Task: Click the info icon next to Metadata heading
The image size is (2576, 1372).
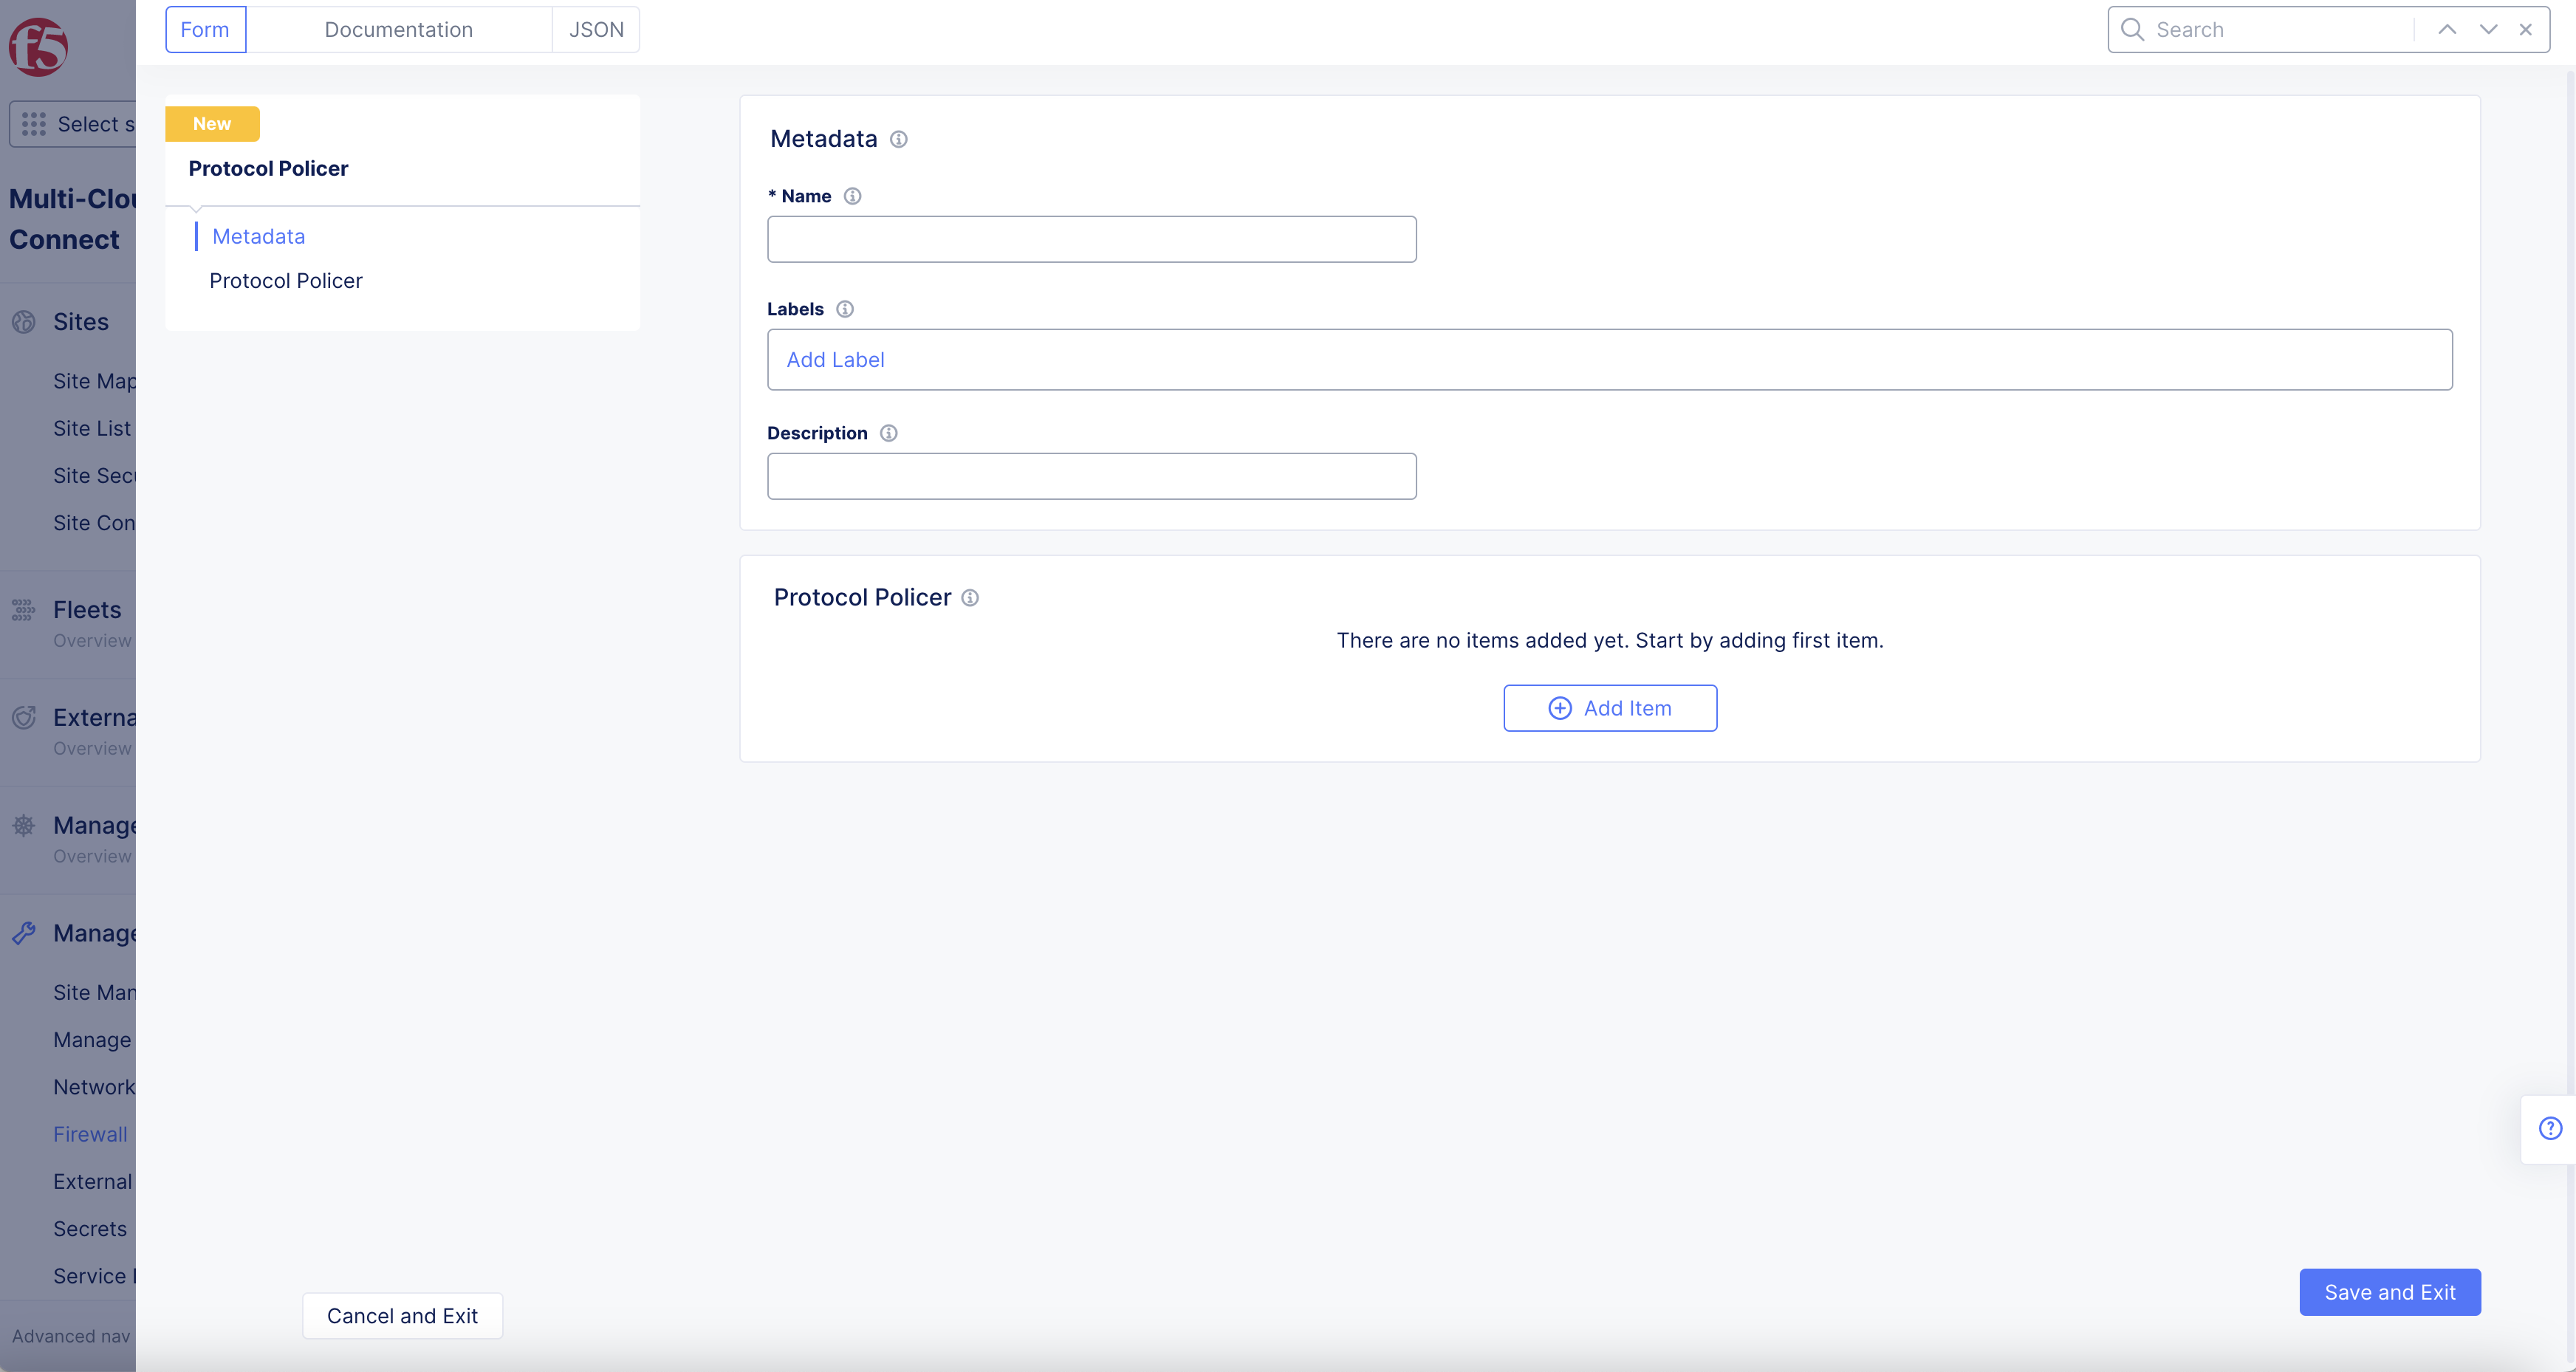Action: tap(898, 139)
